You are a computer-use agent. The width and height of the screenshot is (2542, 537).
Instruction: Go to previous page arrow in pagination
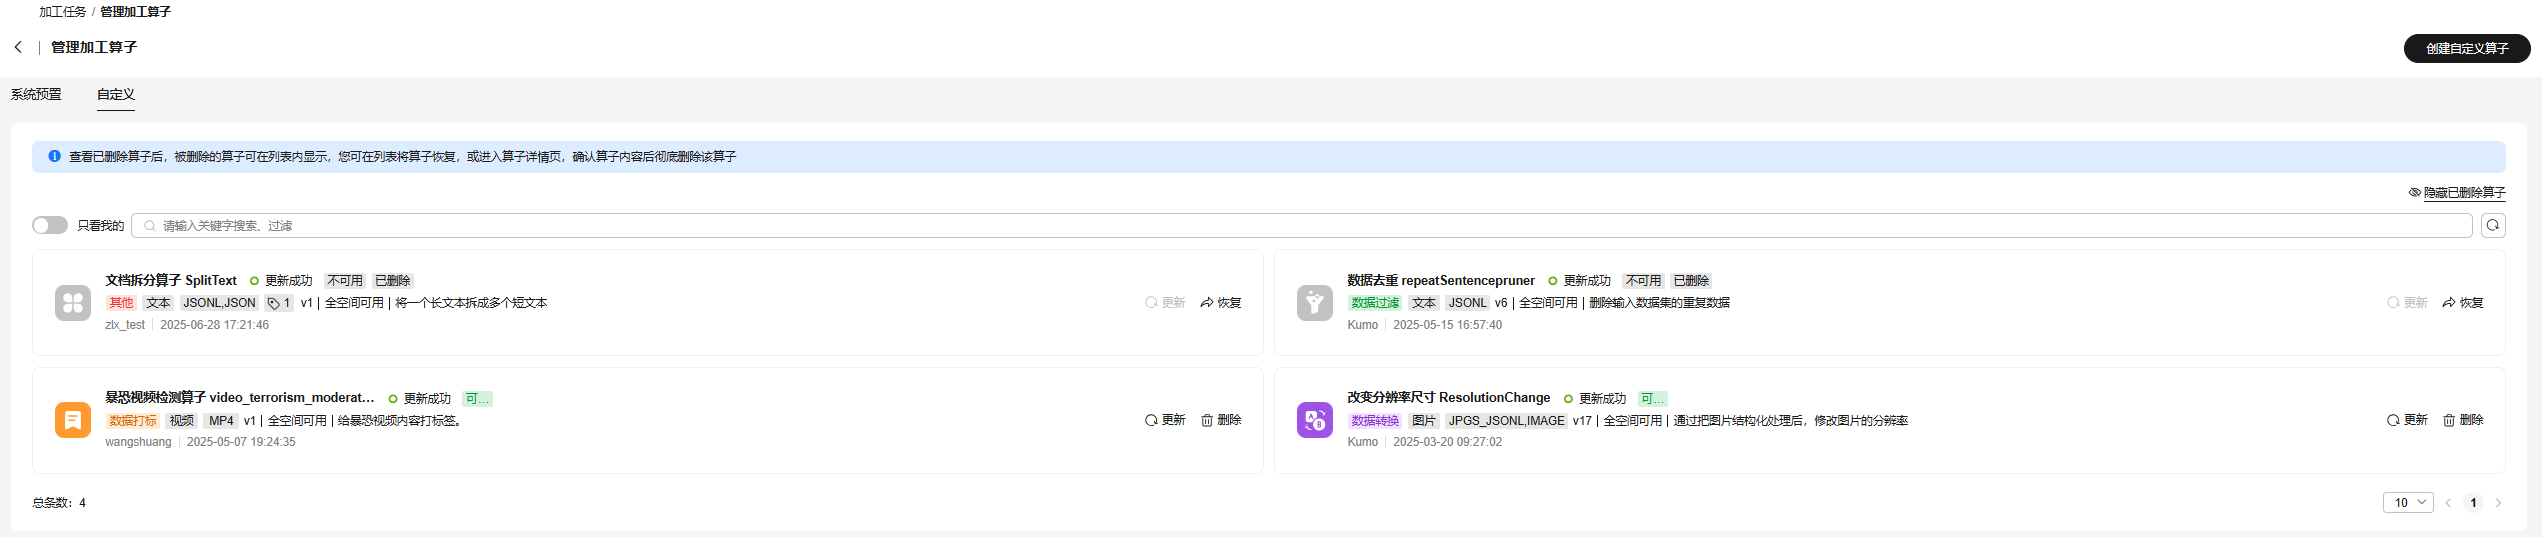pyautogui.click(x=2448, y=503)
